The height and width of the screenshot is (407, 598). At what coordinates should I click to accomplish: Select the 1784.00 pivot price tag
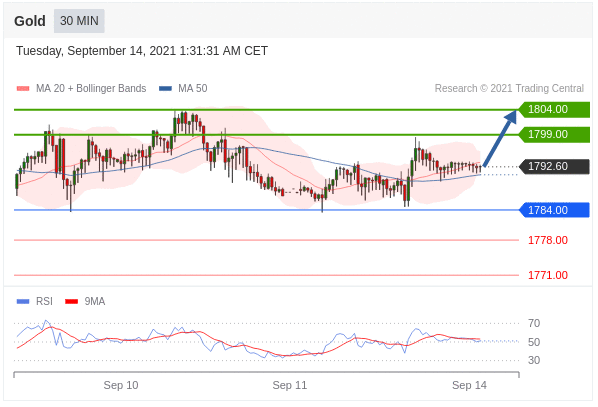555,210
